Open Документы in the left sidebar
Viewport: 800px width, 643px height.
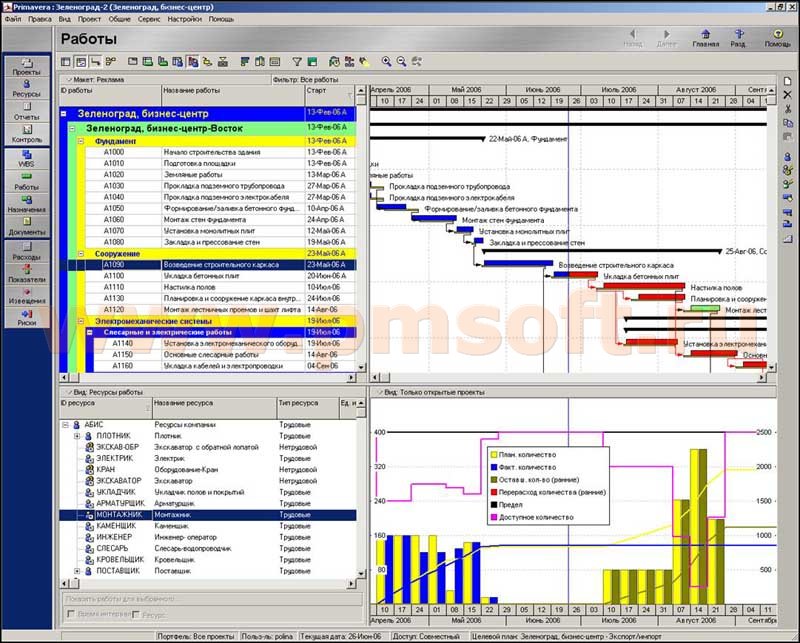pos(27,226)
